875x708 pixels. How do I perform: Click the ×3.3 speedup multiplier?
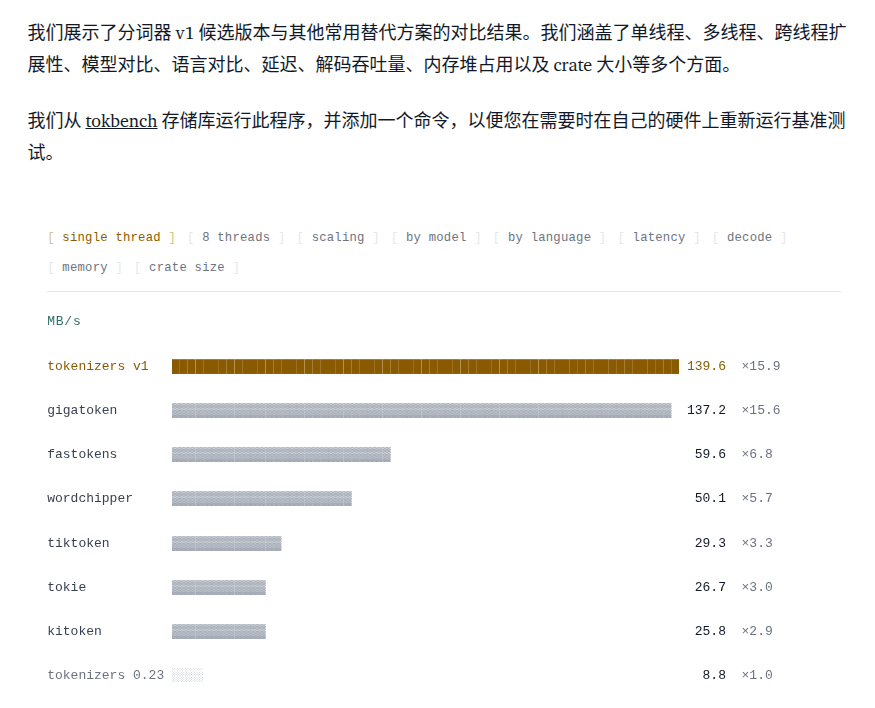coord(757,543)
